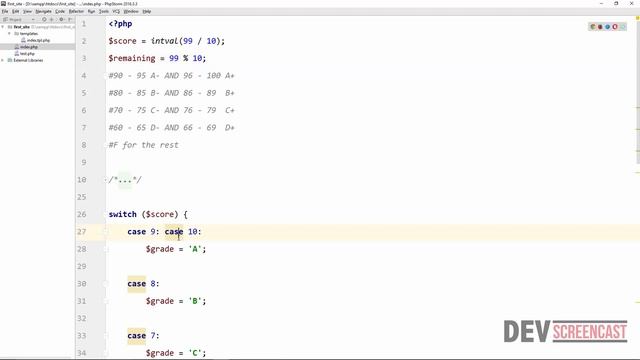Click the yellow inspection status indicator
The height and width of the screenshot is (360, 640).
pos(638,18)
